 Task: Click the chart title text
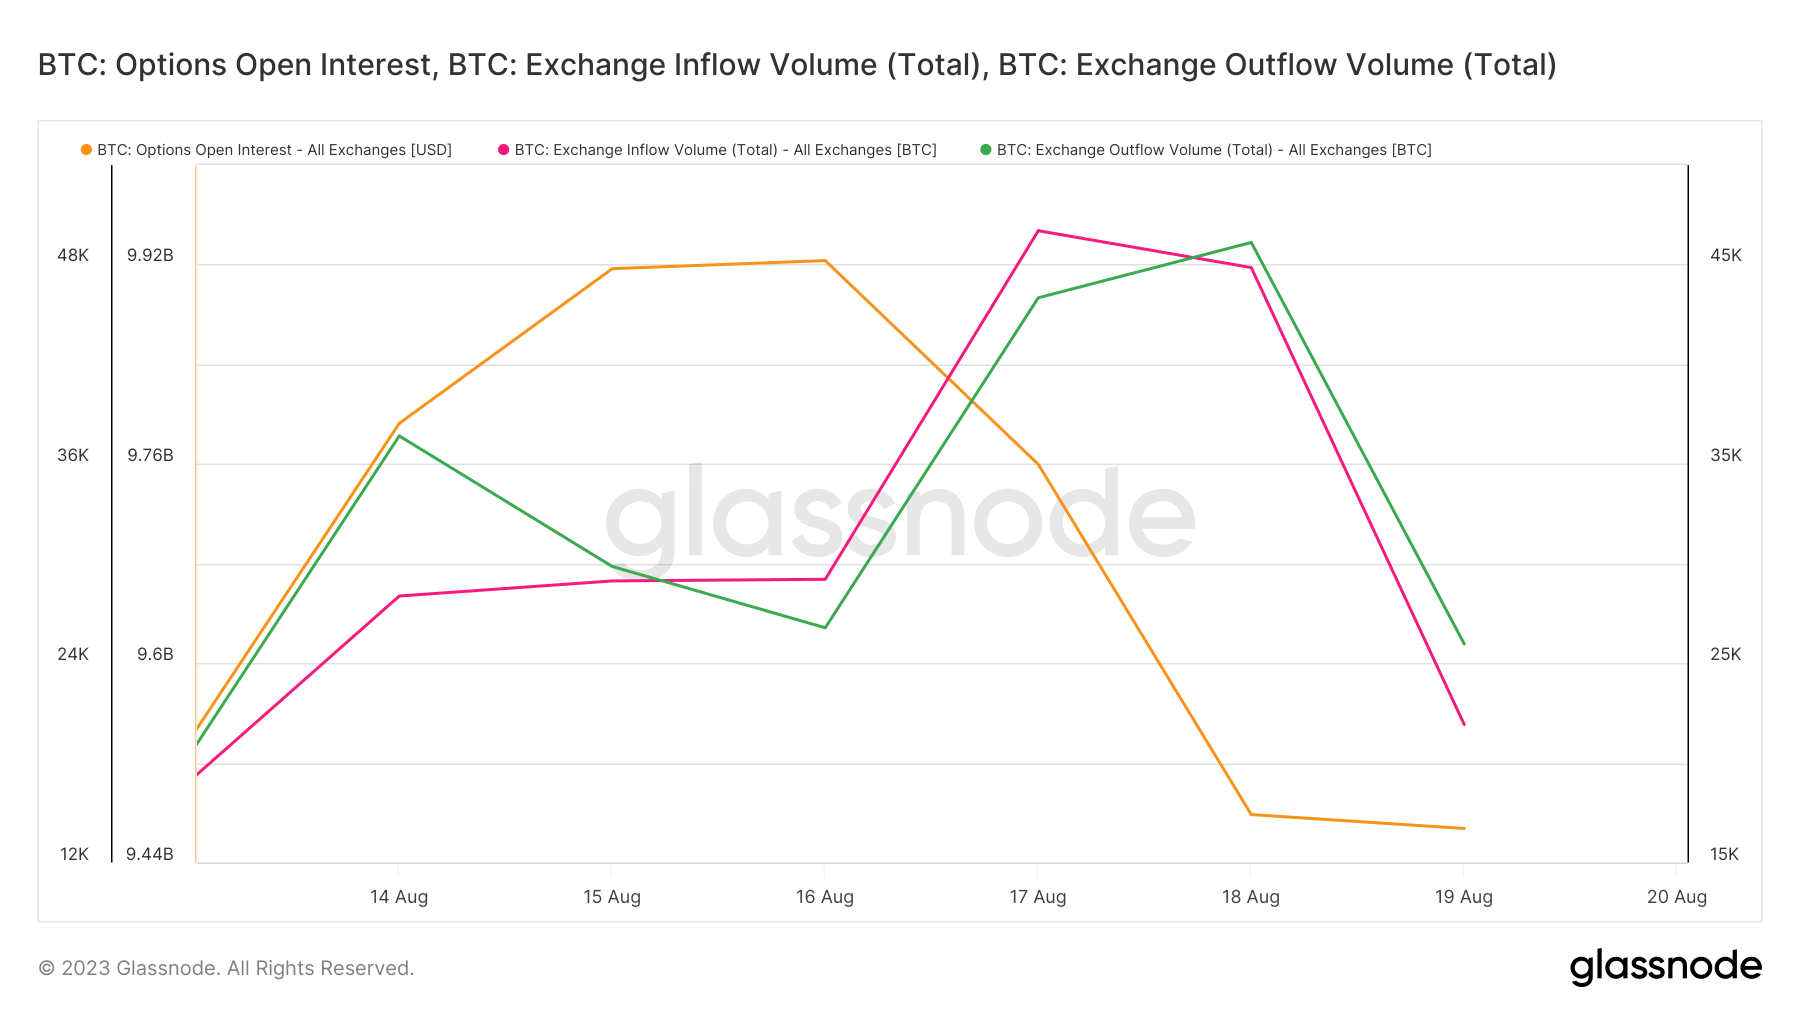pos(797,65)
